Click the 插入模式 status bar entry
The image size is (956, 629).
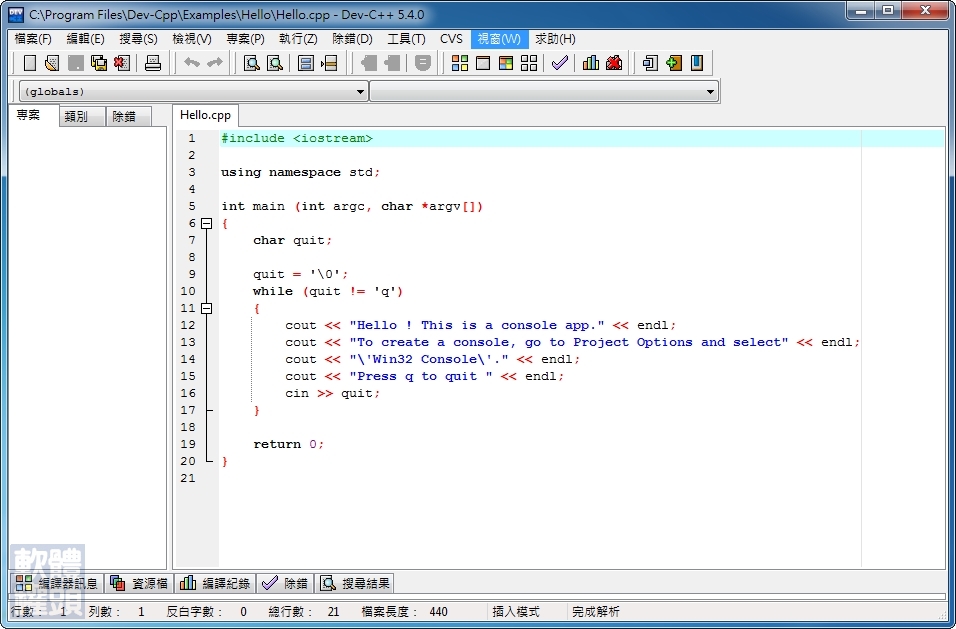(x=516, y=611)
